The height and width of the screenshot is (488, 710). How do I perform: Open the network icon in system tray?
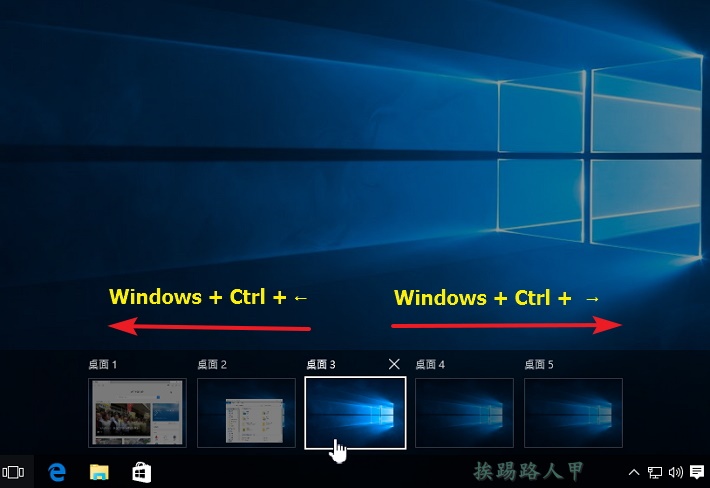(x=655, y=472)
